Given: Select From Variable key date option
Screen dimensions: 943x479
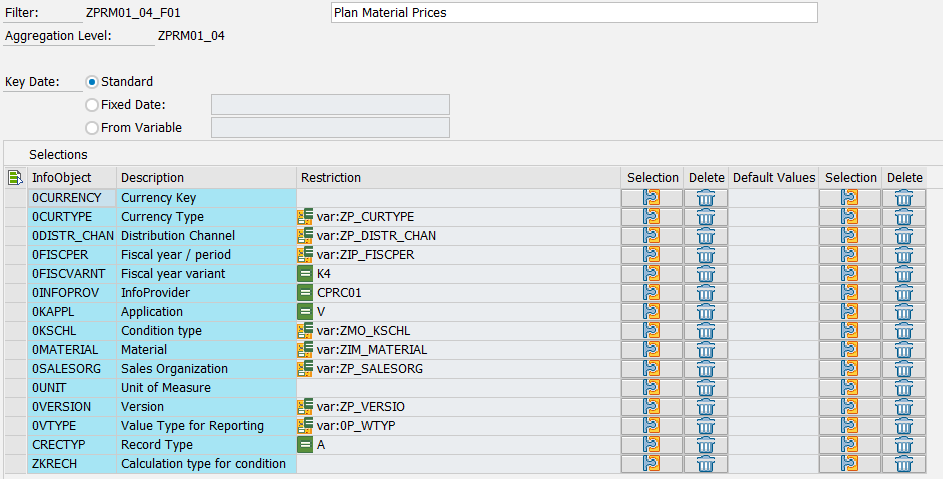Looking at the screenshot, I should coord(91,128).
